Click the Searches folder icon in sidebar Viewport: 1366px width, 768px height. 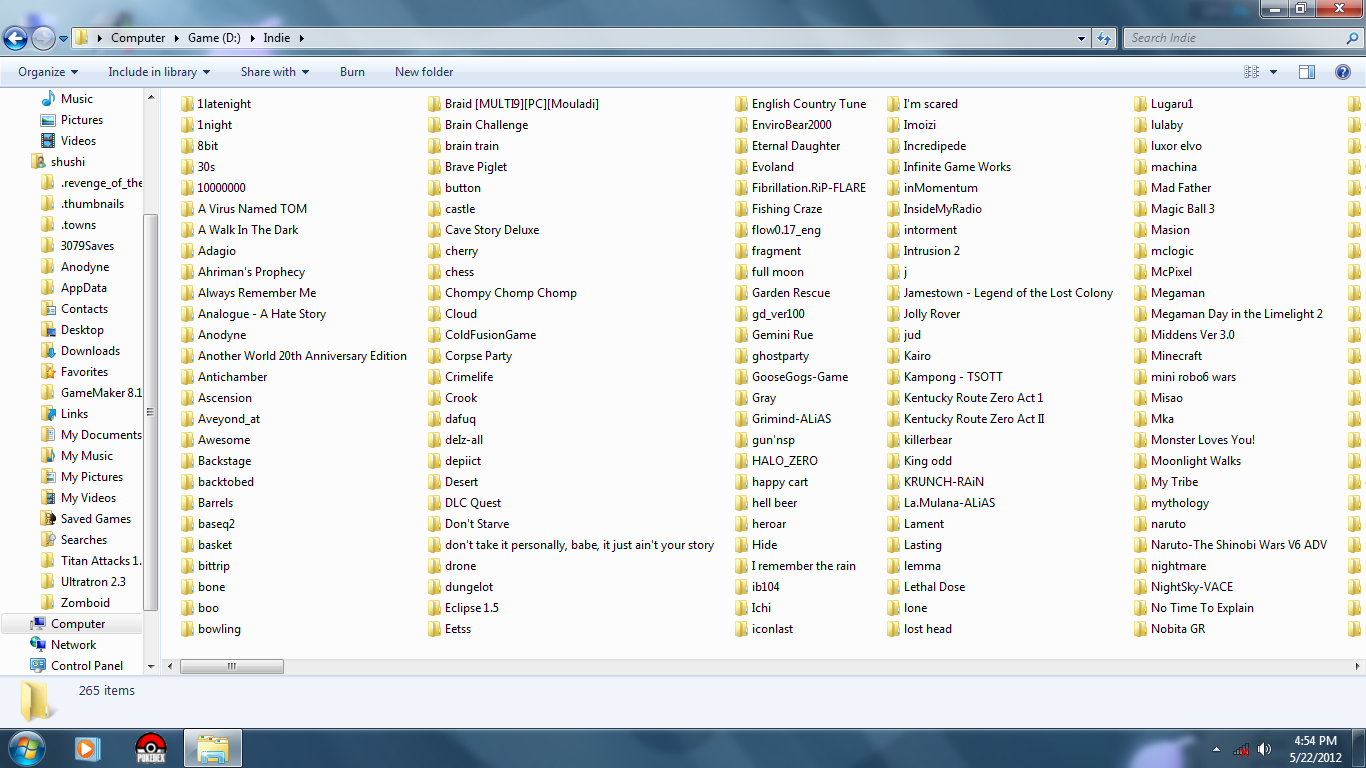click(x=47, y=540)
